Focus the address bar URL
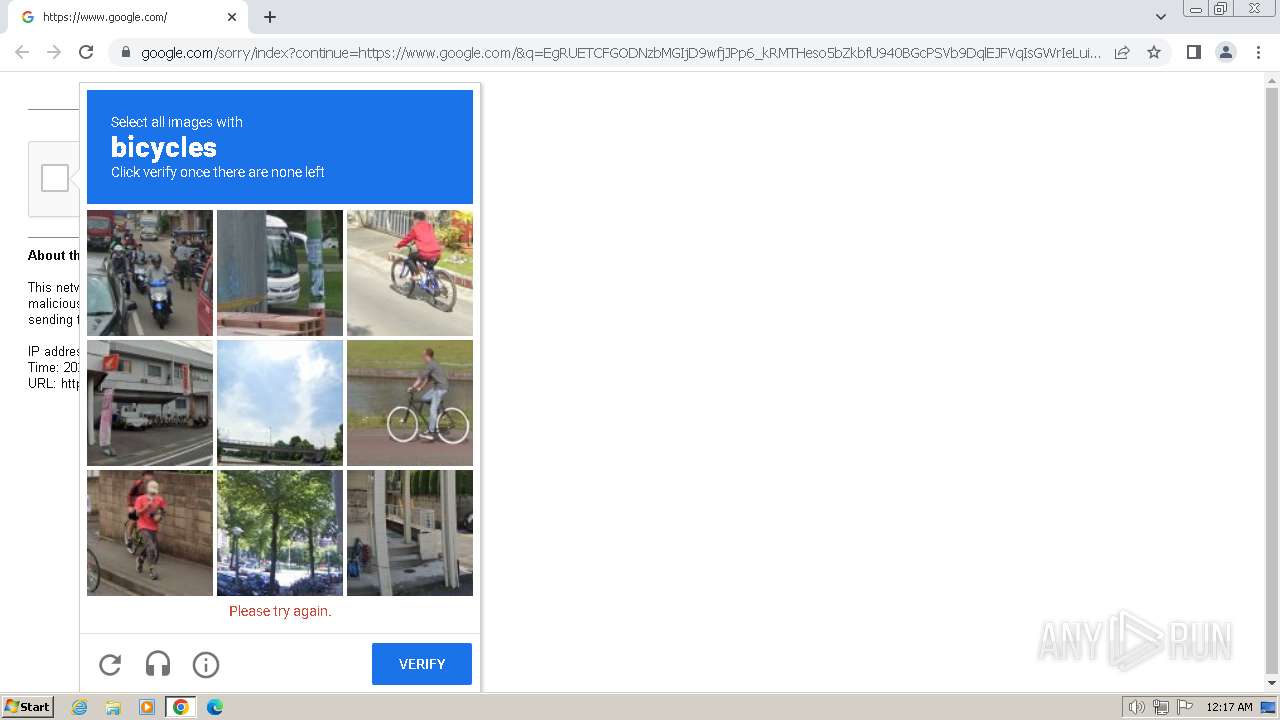Screen dimensions: 1280x720 [x=620, y=53]
